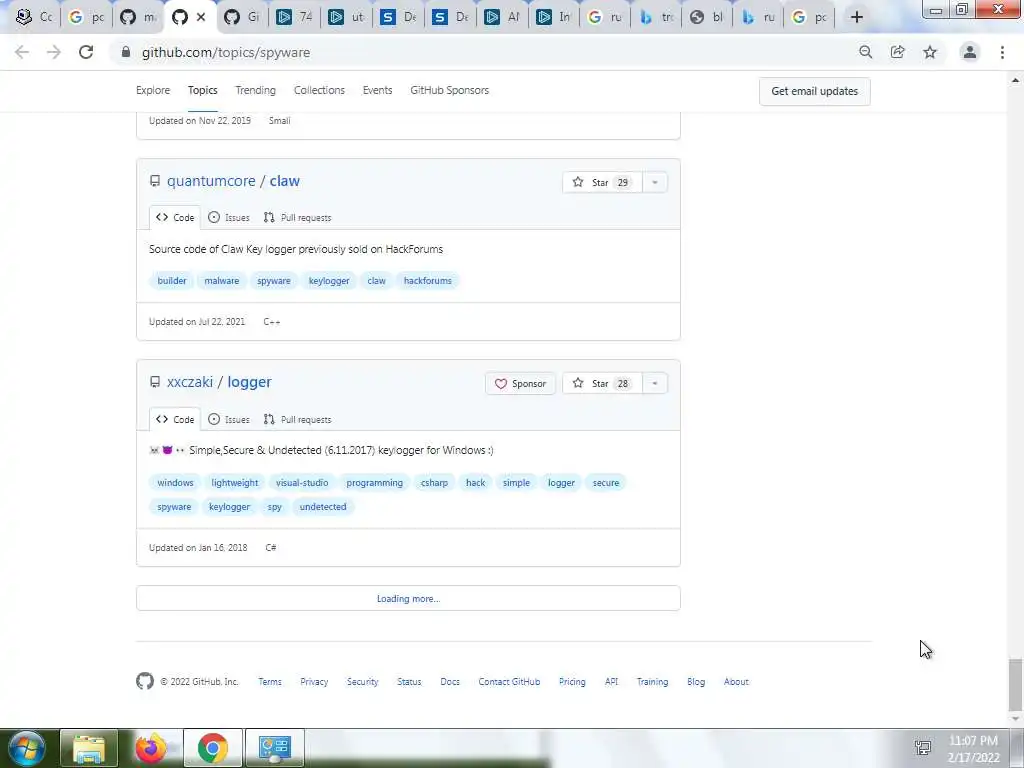Click scrollbar up arrow

coord(1015,80)
